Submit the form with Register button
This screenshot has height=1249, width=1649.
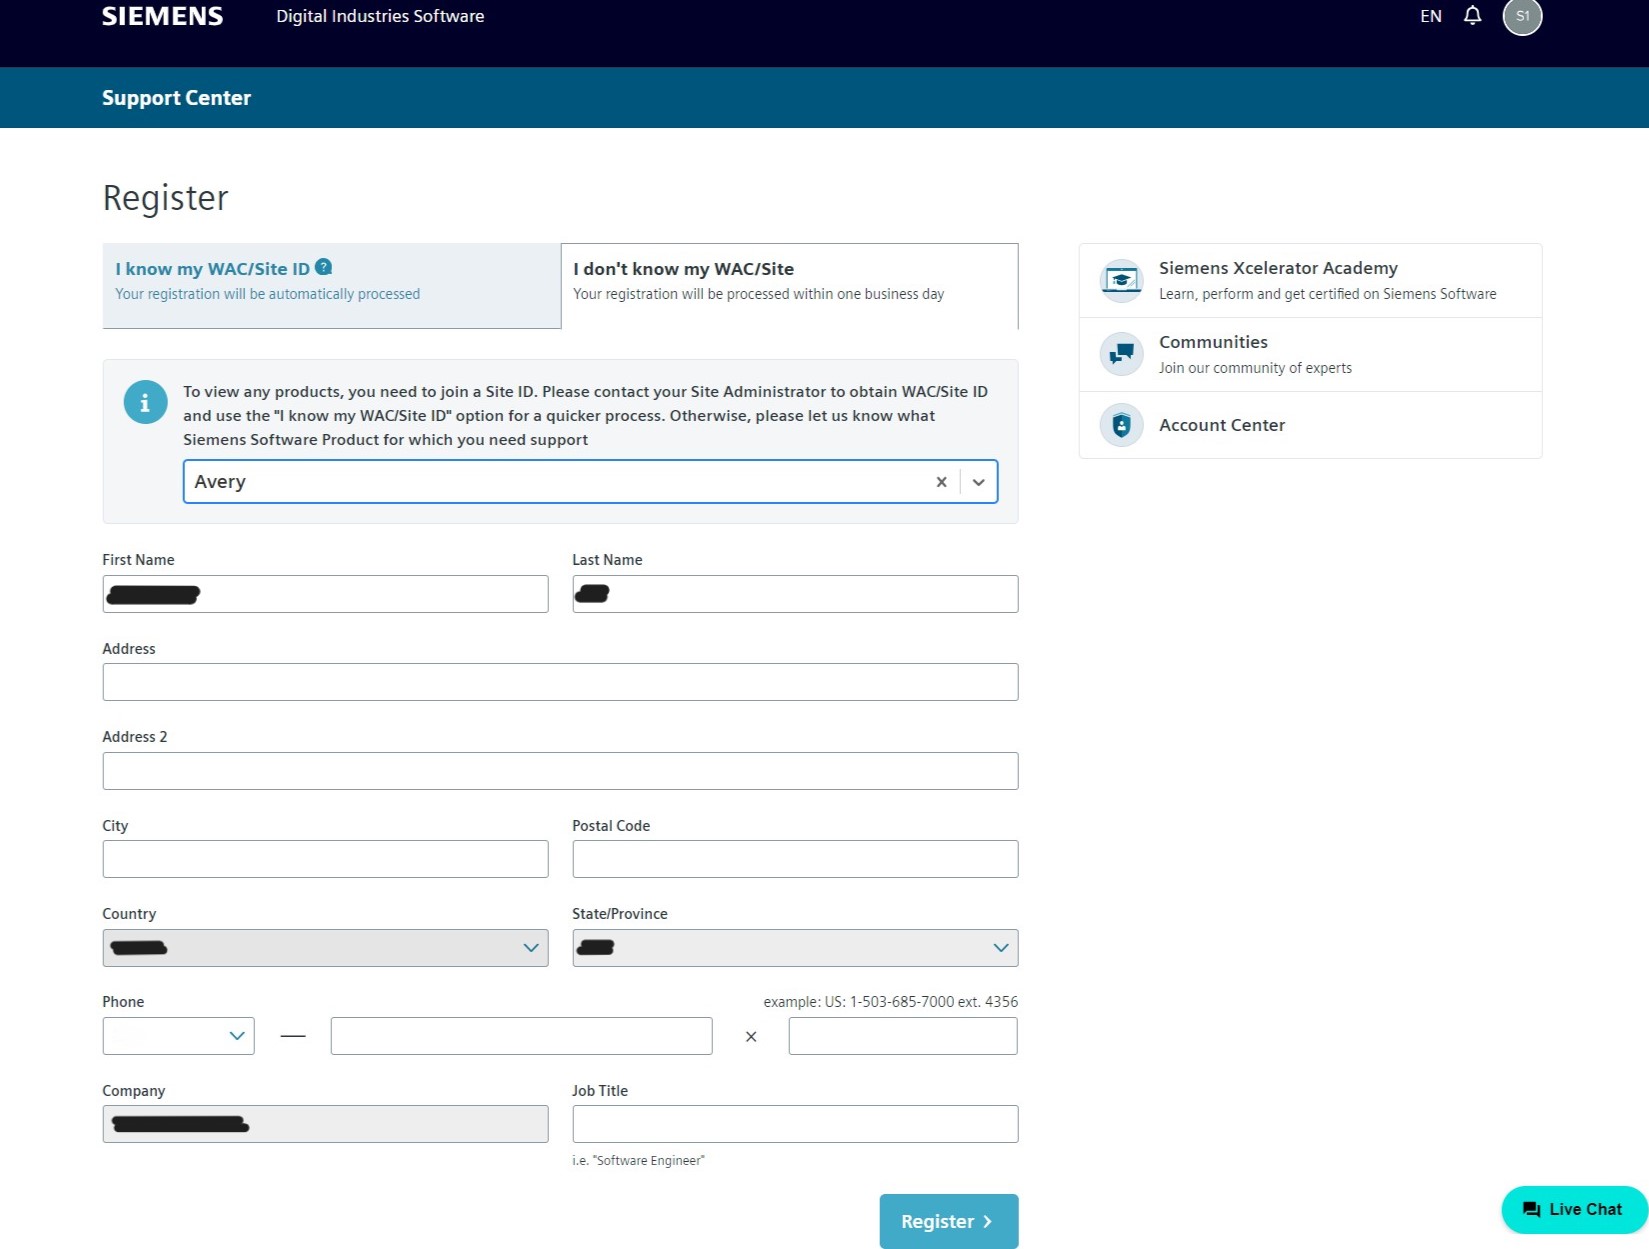(x=949, y=1221)
